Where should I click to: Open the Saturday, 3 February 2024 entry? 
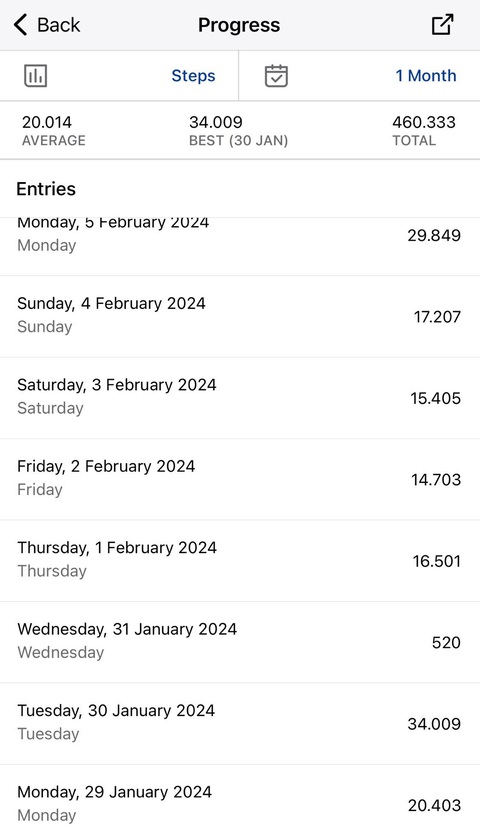point(240,398)
